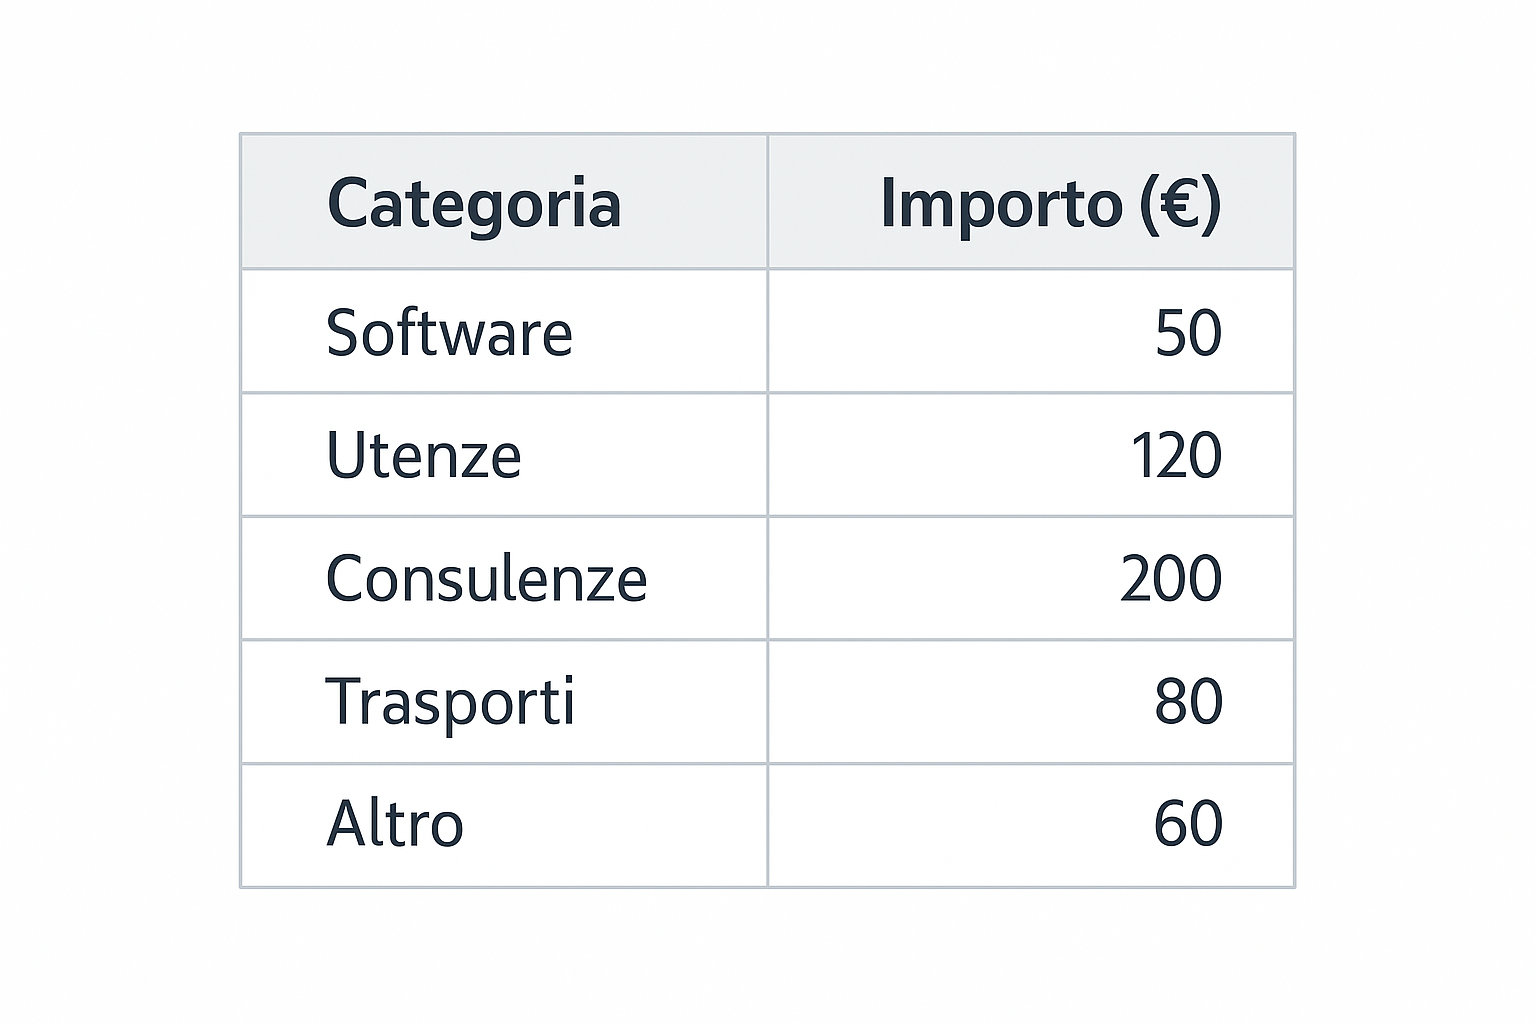Select the Altro category cell
The image size is (1536, 1024).
395,825
